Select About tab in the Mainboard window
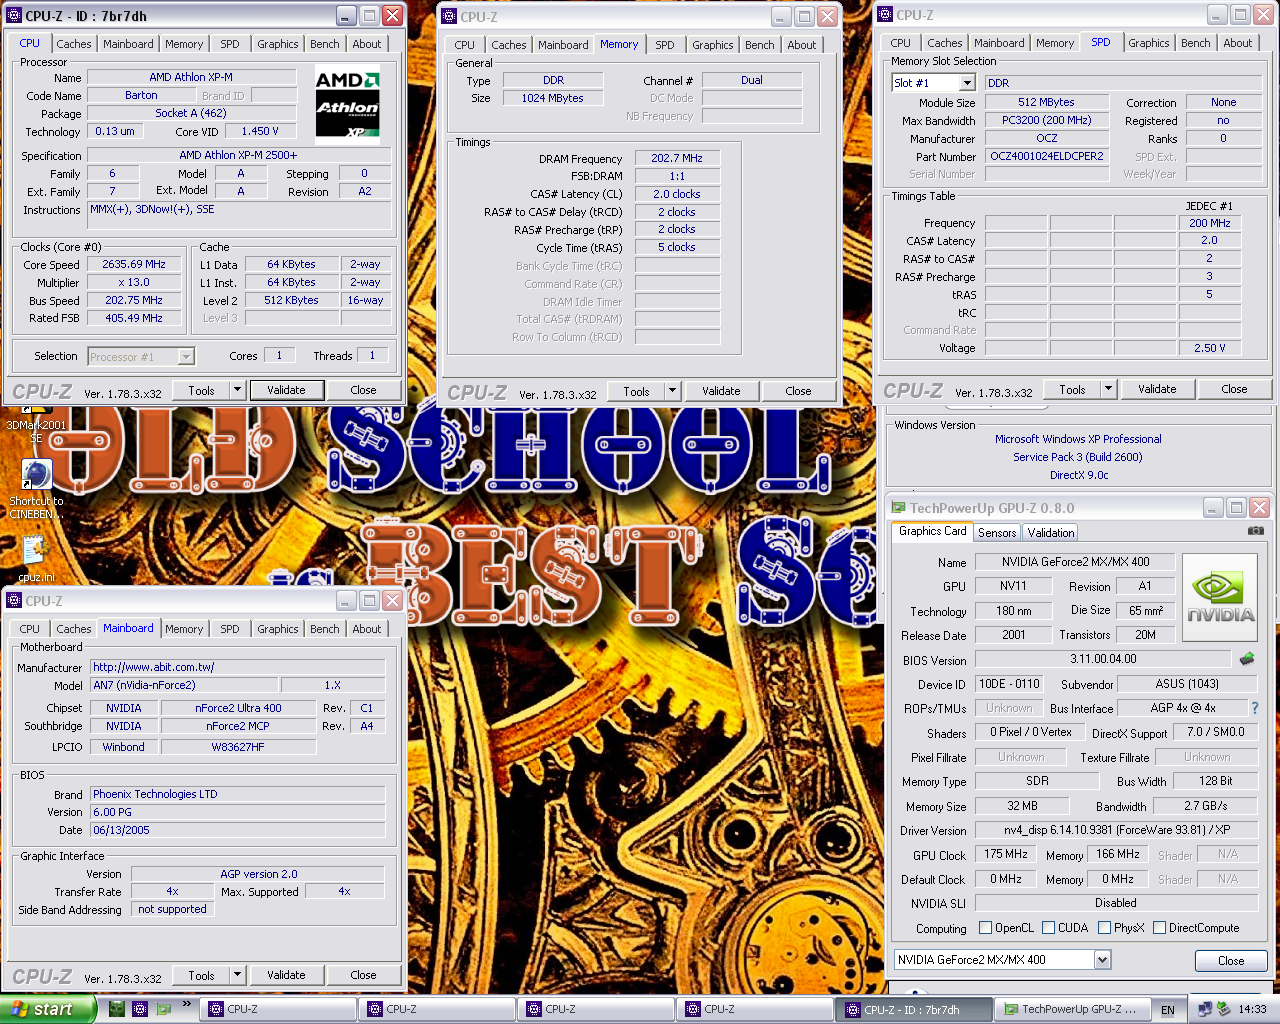The image size is (1280, 1024). (366, 629)
